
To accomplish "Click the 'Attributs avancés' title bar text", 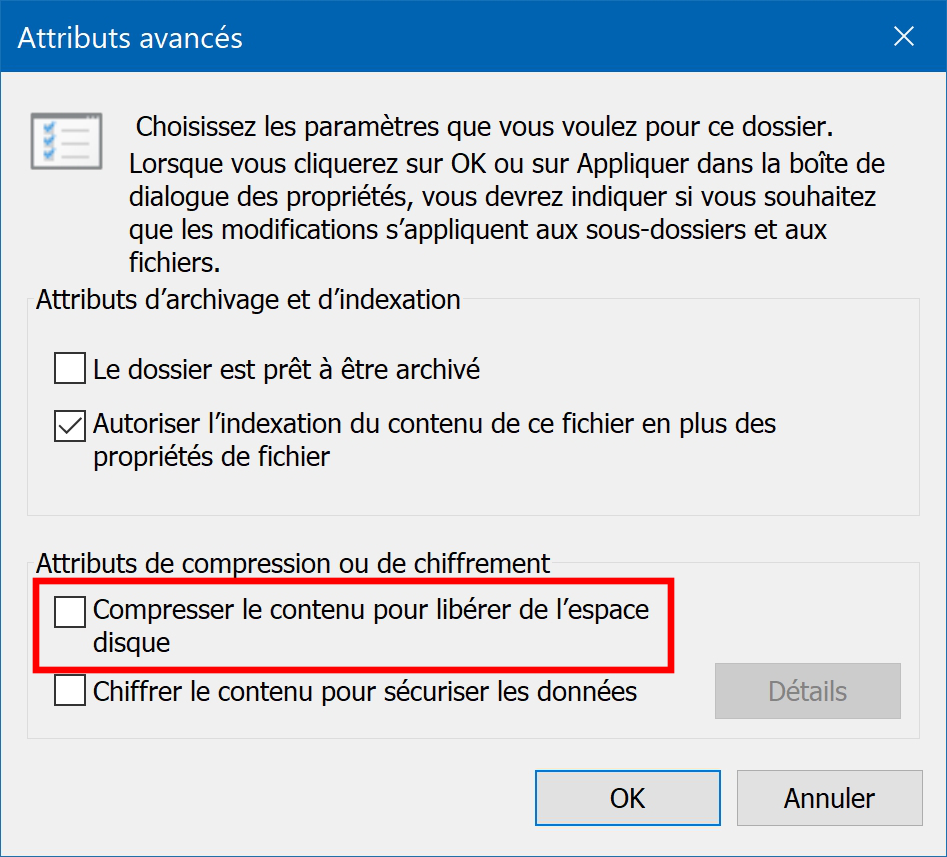I will [x=130, y=38].
